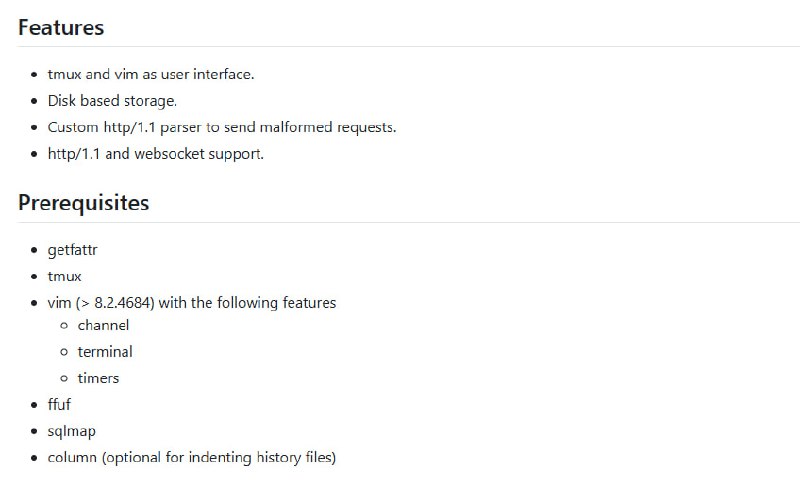Click the getfattr prerequisite

(x=72, y=250)
